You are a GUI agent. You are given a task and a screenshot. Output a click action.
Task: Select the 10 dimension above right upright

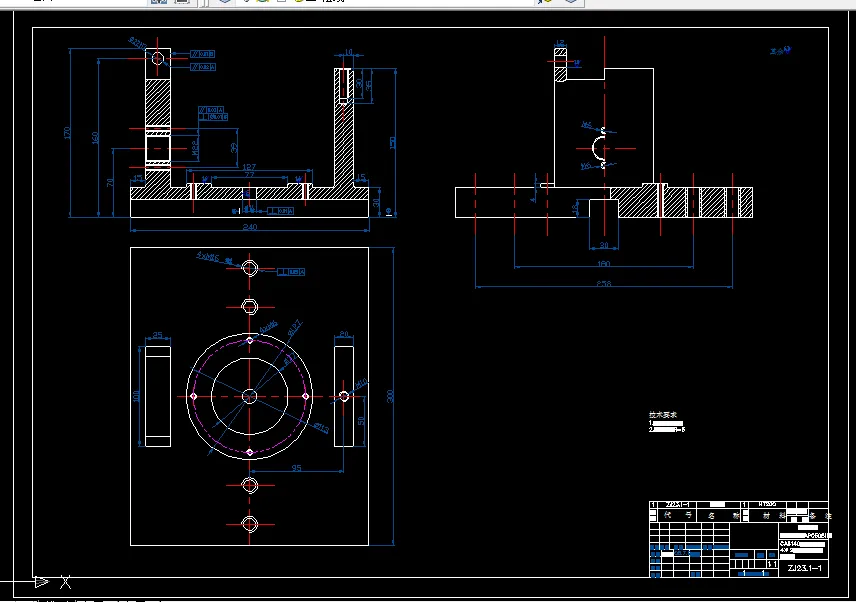(349, 52)
